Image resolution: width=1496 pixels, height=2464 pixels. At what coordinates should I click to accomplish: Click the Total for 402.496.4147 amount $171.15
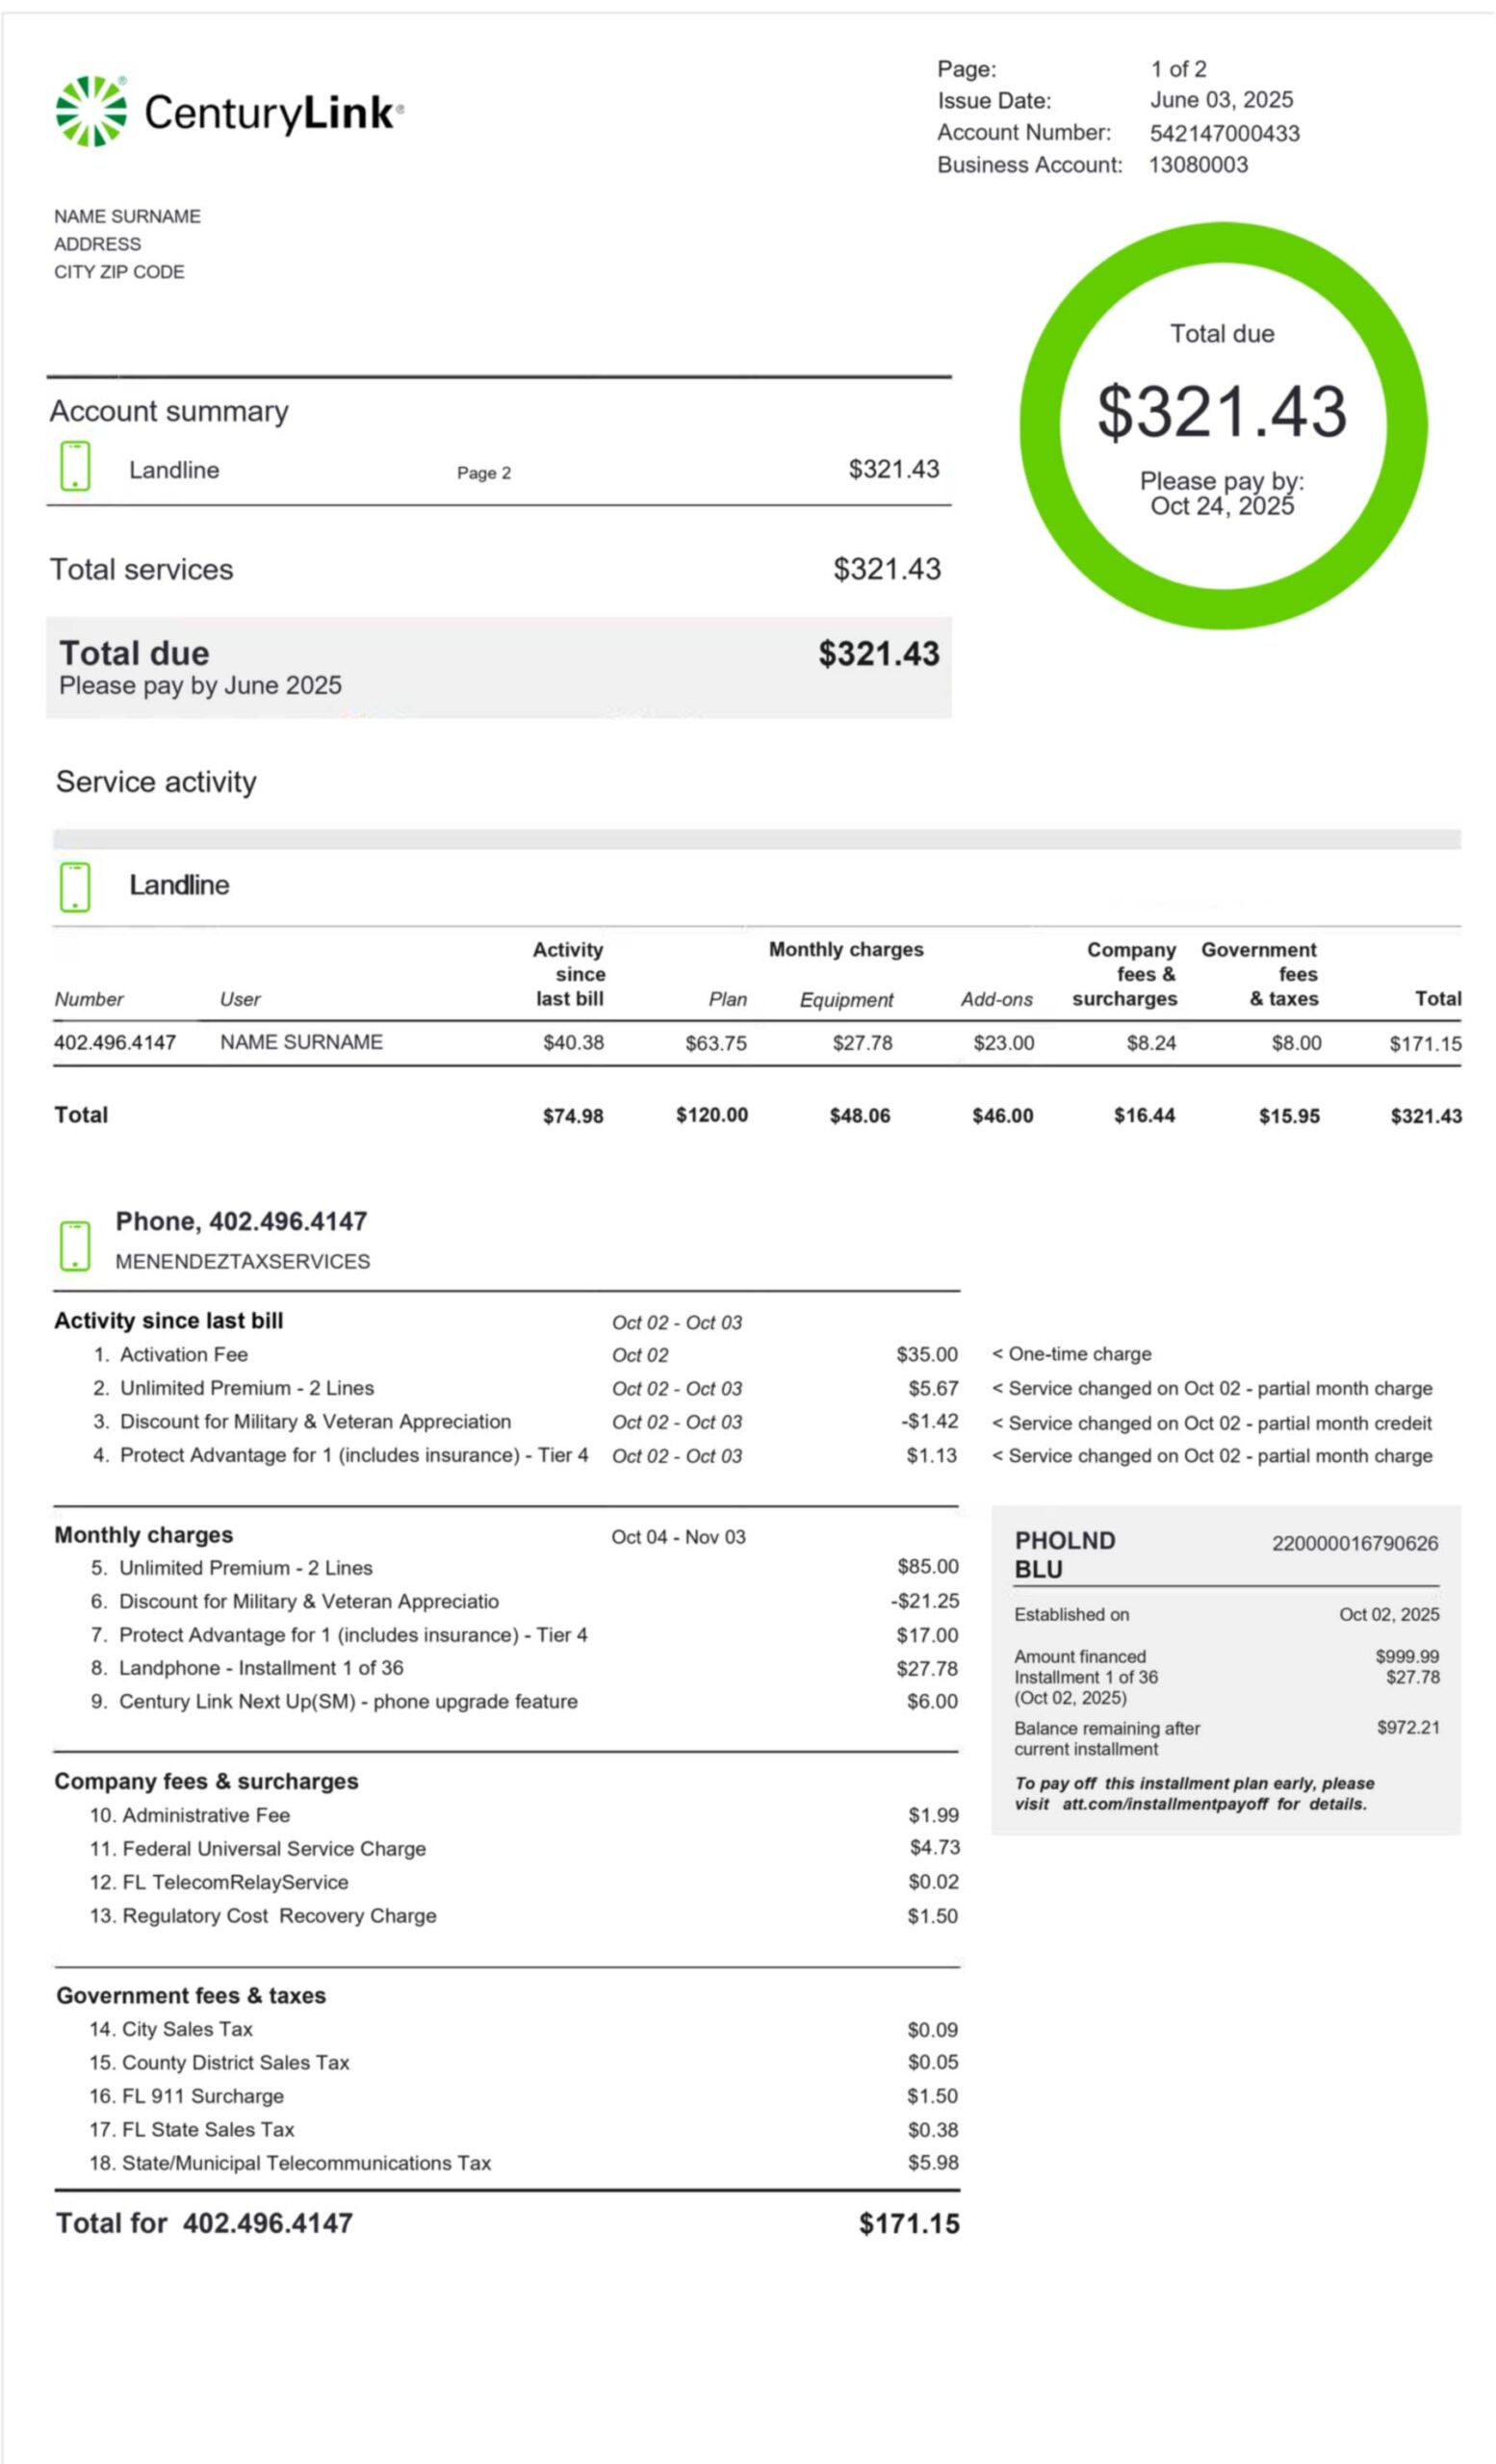908,2224
